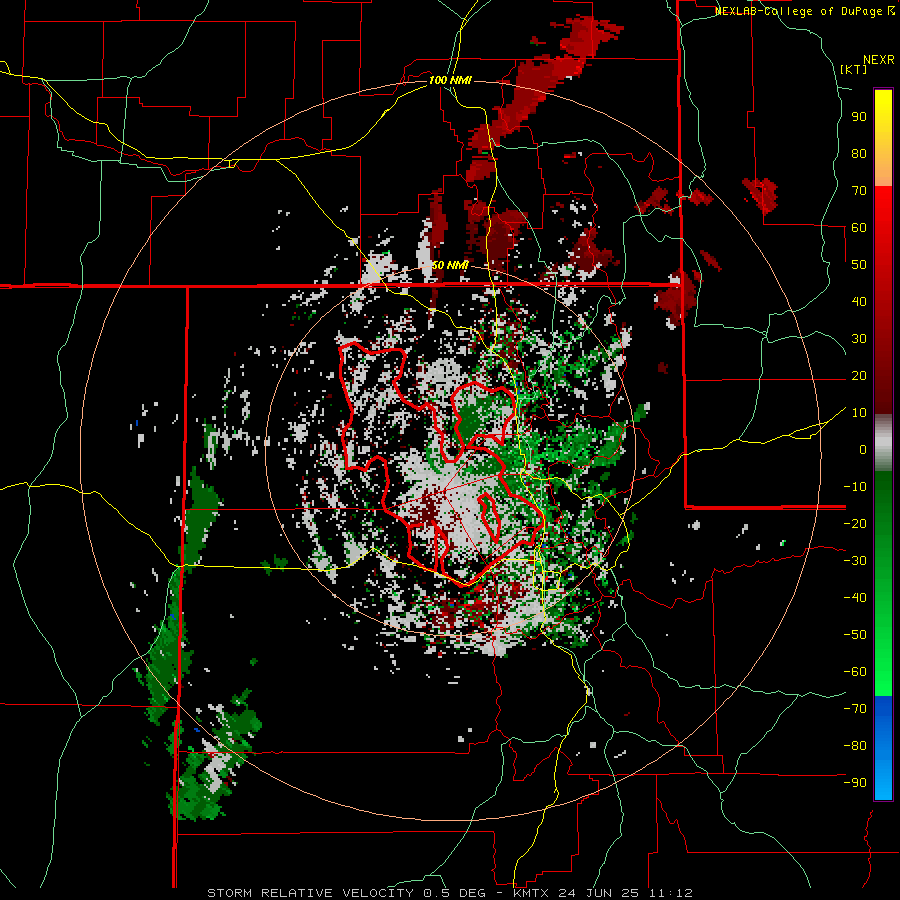Click the -20 value on the velocity scale
The height and width of the screenshot is (900, 900).
click(x=855, y=523)
